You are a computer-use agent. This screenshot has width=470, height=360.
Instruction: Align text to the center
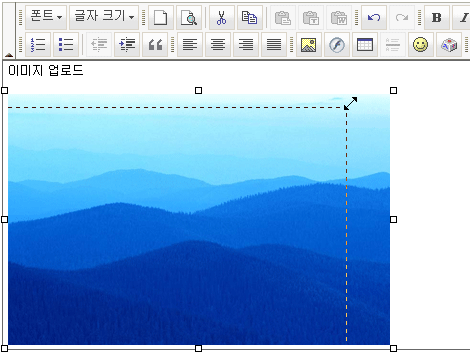tap(218, 44)
